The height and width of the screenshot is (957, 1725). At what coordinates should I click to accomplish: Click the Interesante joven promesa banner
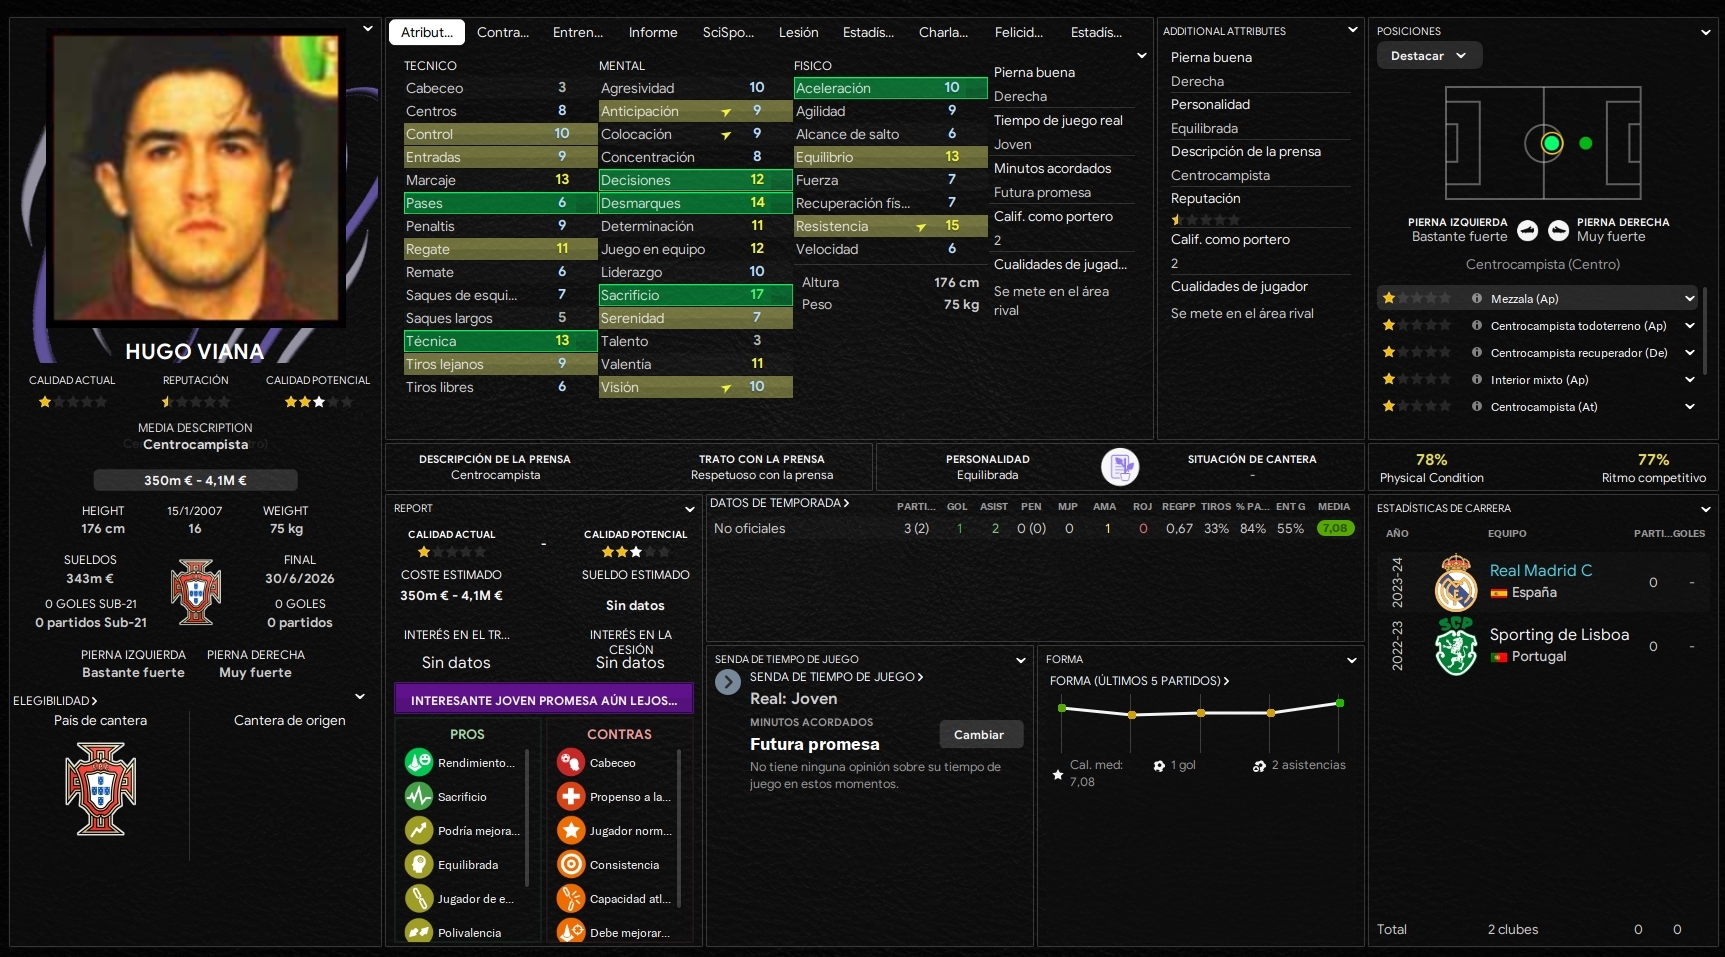[x=544, y=700]
